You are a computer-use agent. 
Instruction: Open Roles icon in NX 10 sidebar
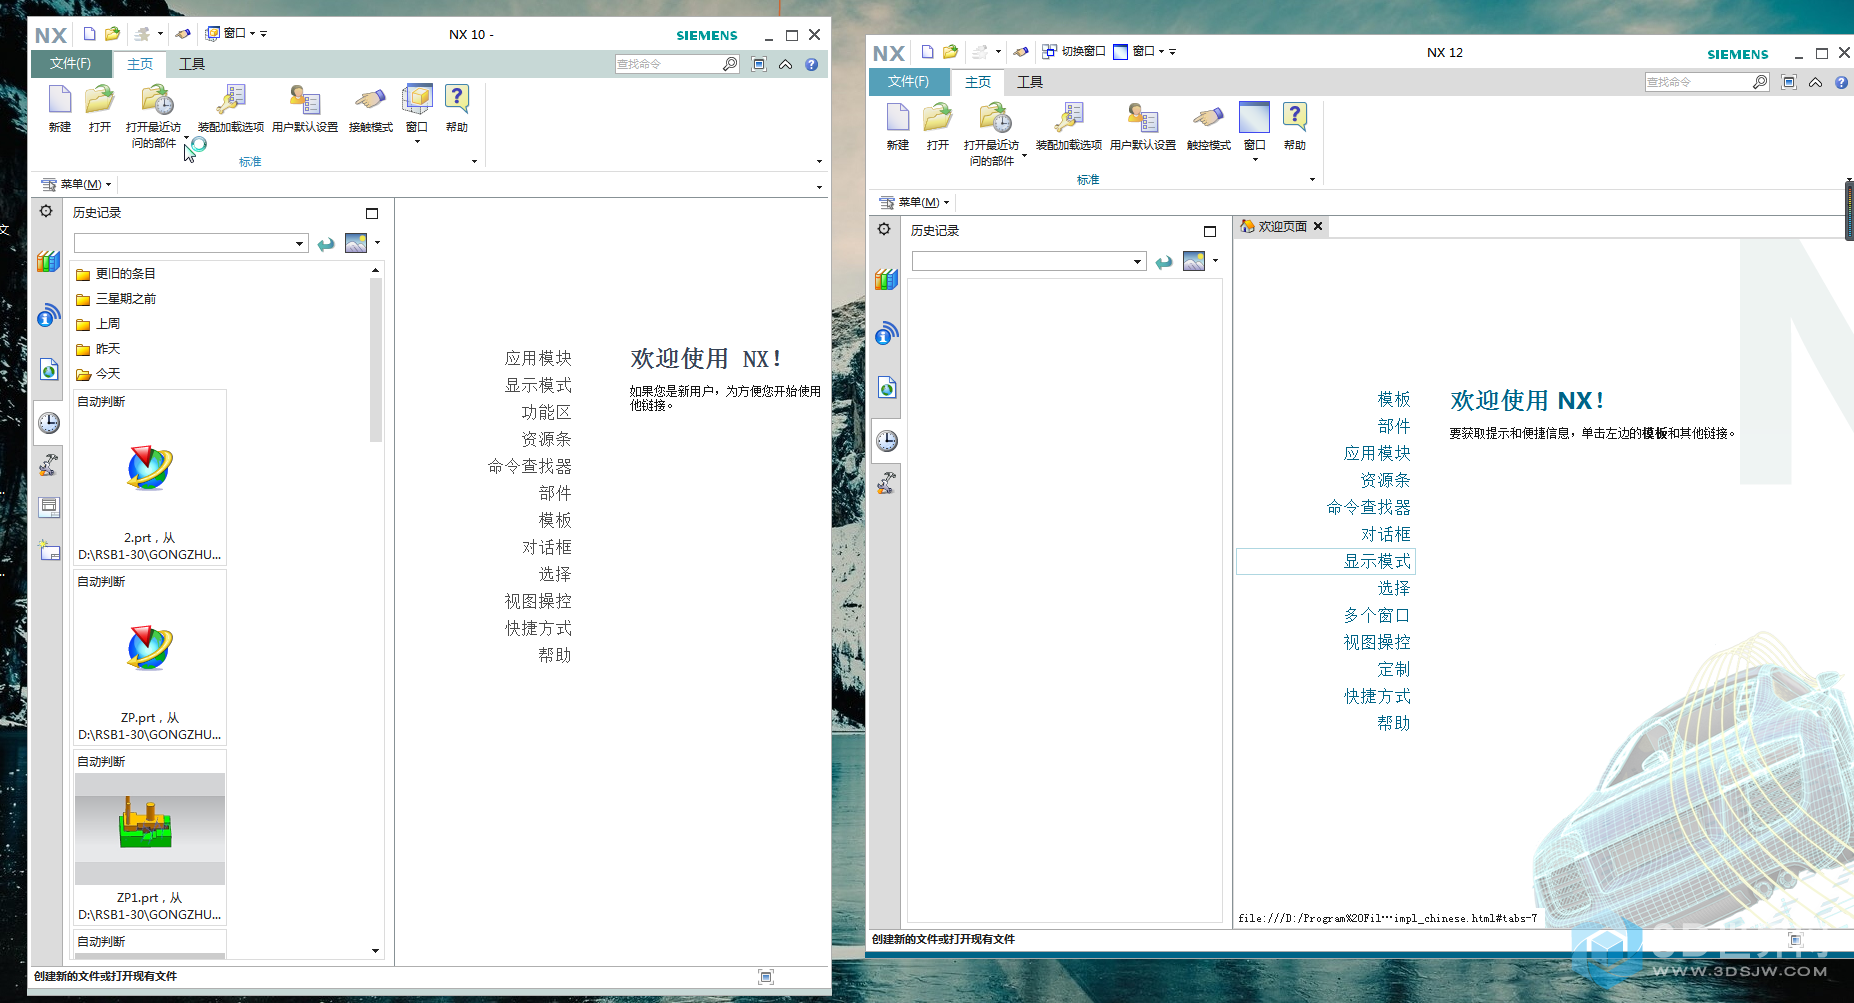coord(48,465)
